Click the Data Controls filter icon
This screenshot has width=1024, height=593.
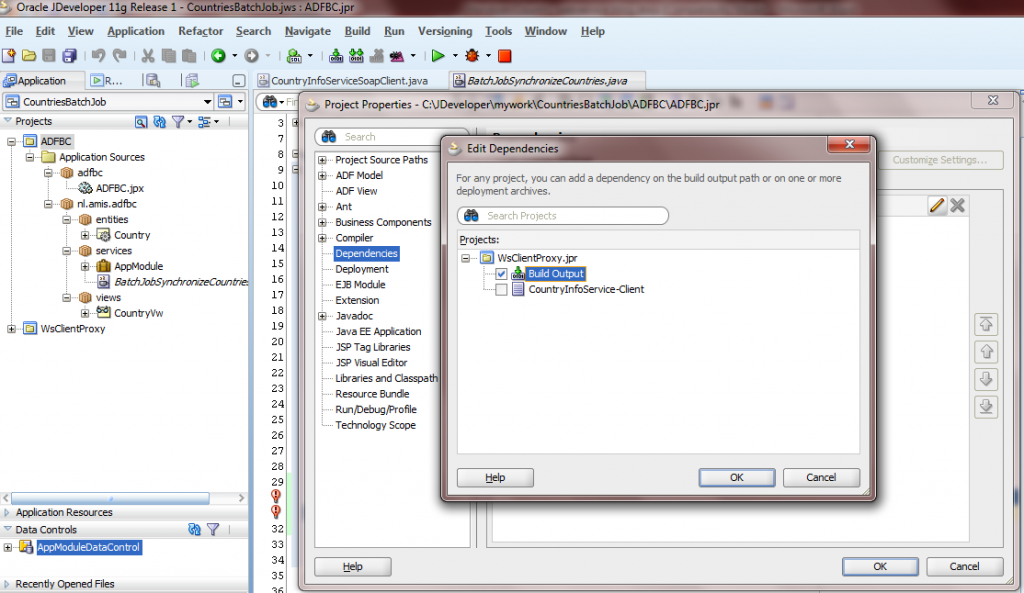[x=213, y=530]
